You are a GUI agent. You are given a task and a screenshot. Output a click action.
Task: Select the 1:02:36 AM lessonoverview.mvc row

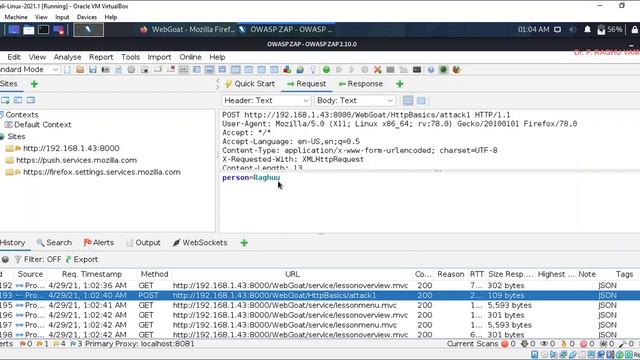coord(320,286)
